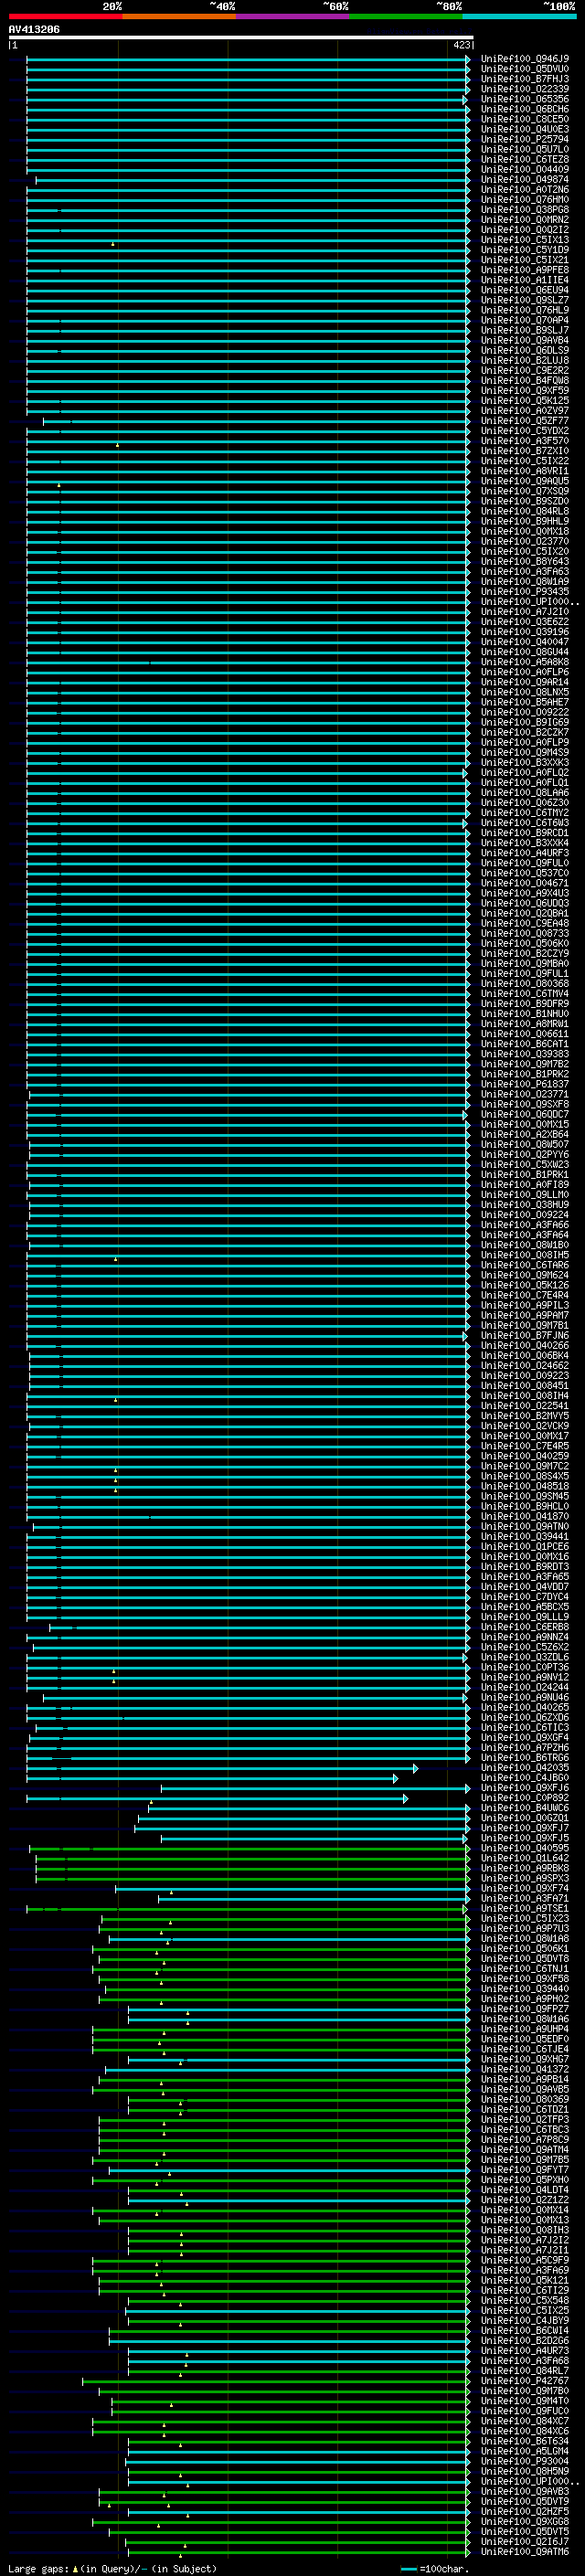The width and height of the screenshot is (585, 2576).
Task: Open the UniRef100_P93004 hit entry
Action: 525,2461
